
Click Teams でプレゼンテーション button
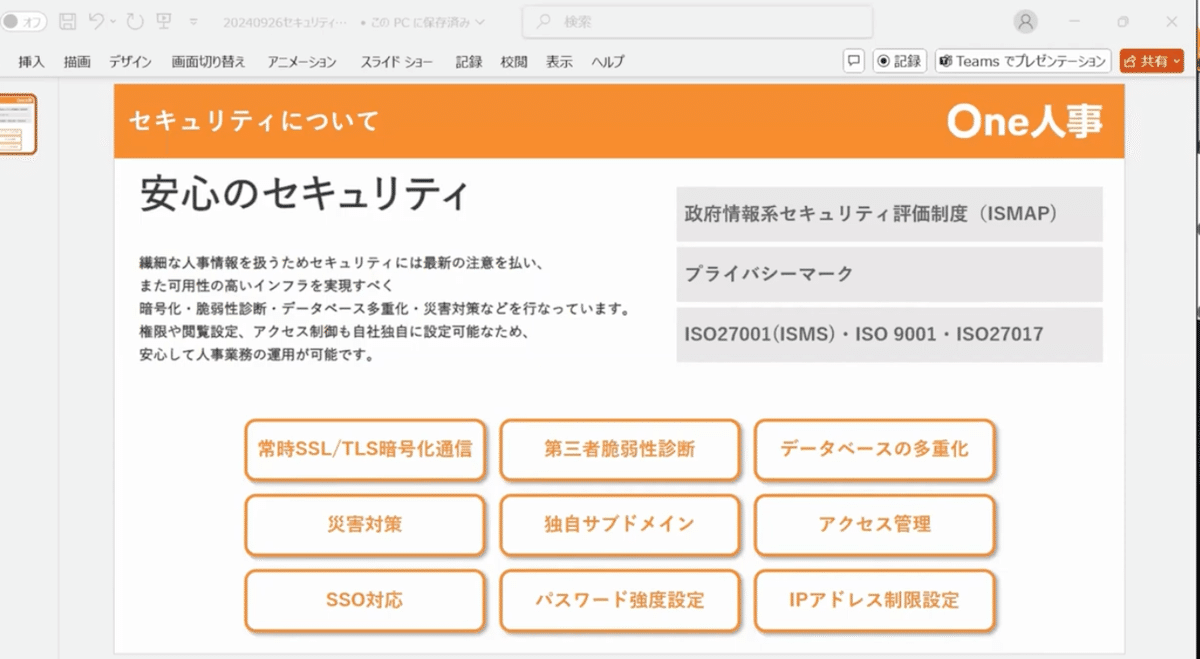(x=1023, y=61)
